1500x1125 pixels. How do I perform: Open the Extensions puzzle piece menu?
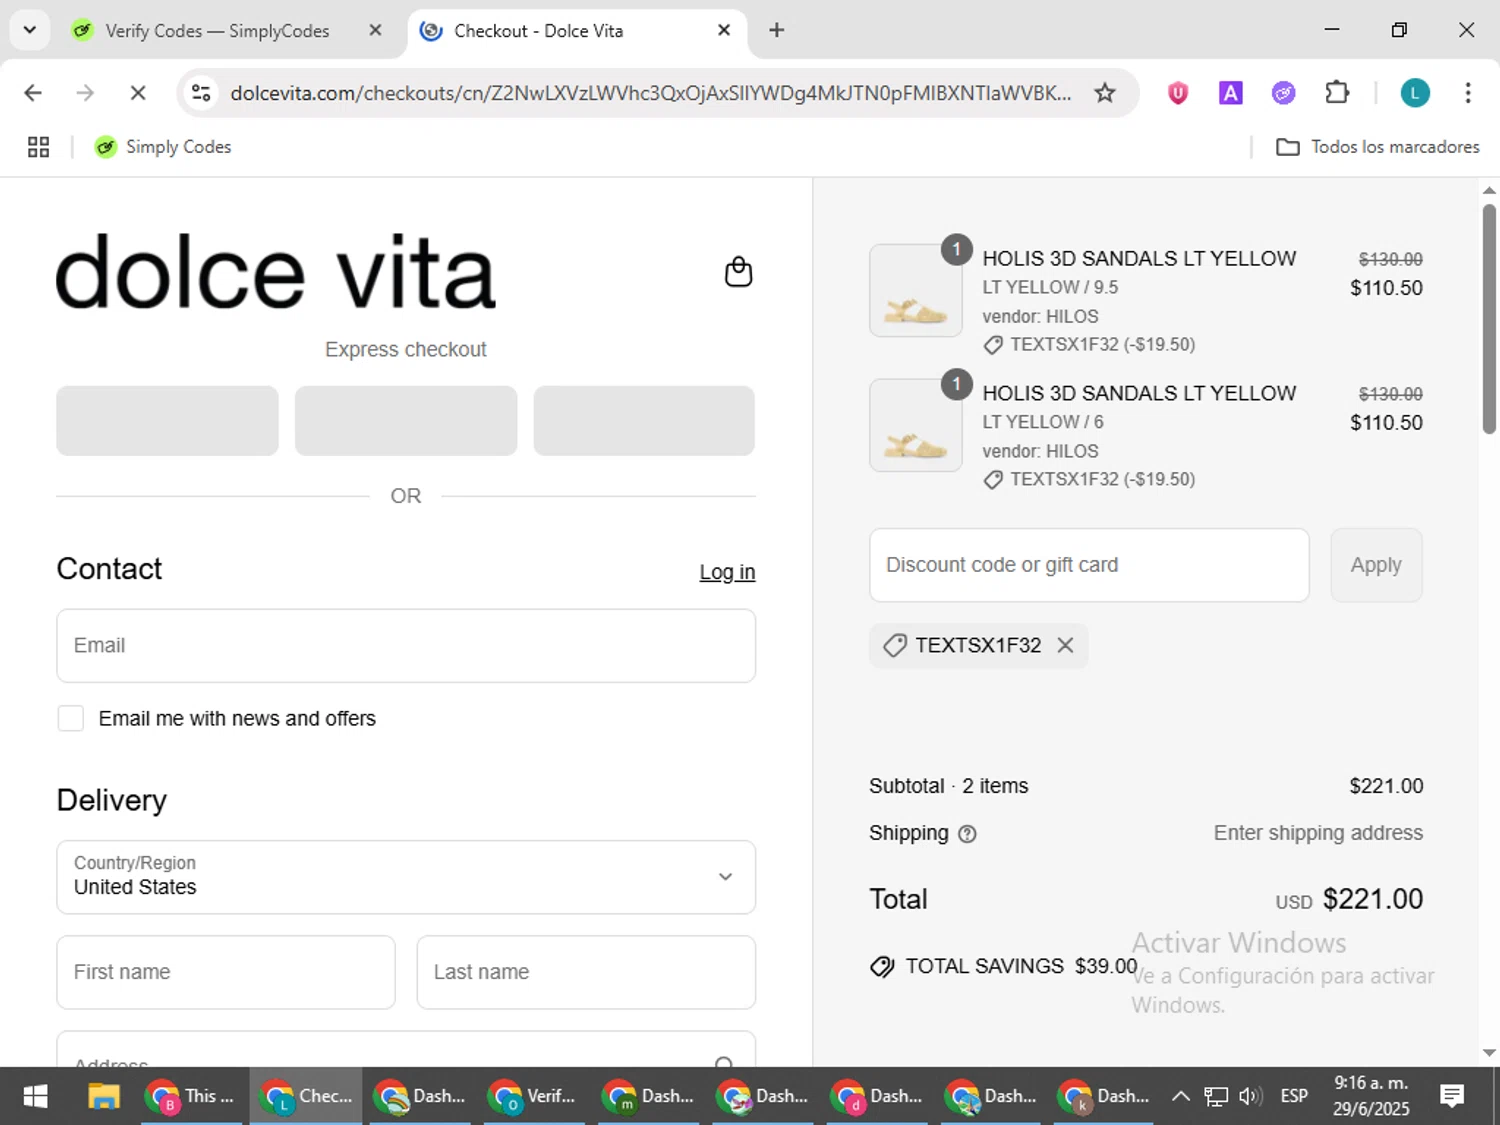coord(1337,93)
